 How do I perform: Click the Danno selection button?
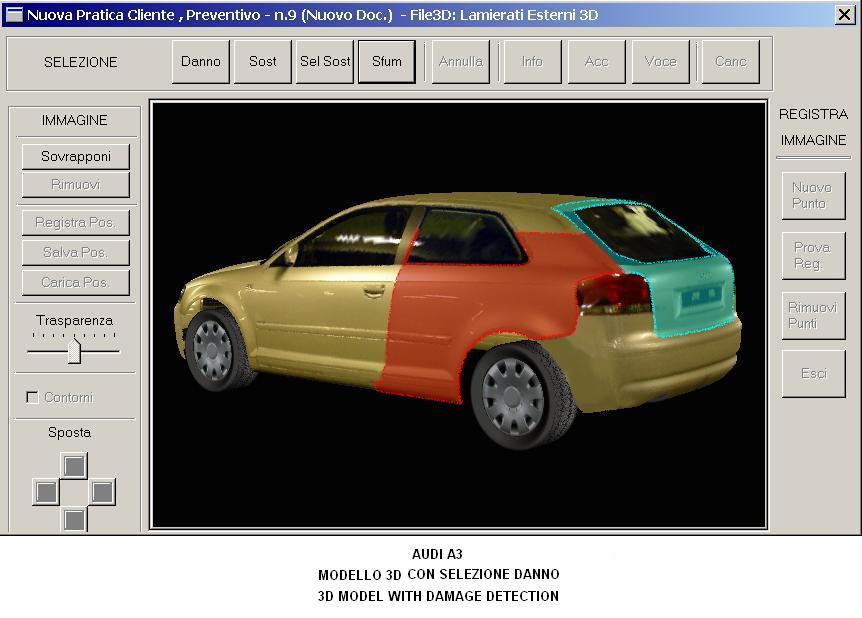201,62
